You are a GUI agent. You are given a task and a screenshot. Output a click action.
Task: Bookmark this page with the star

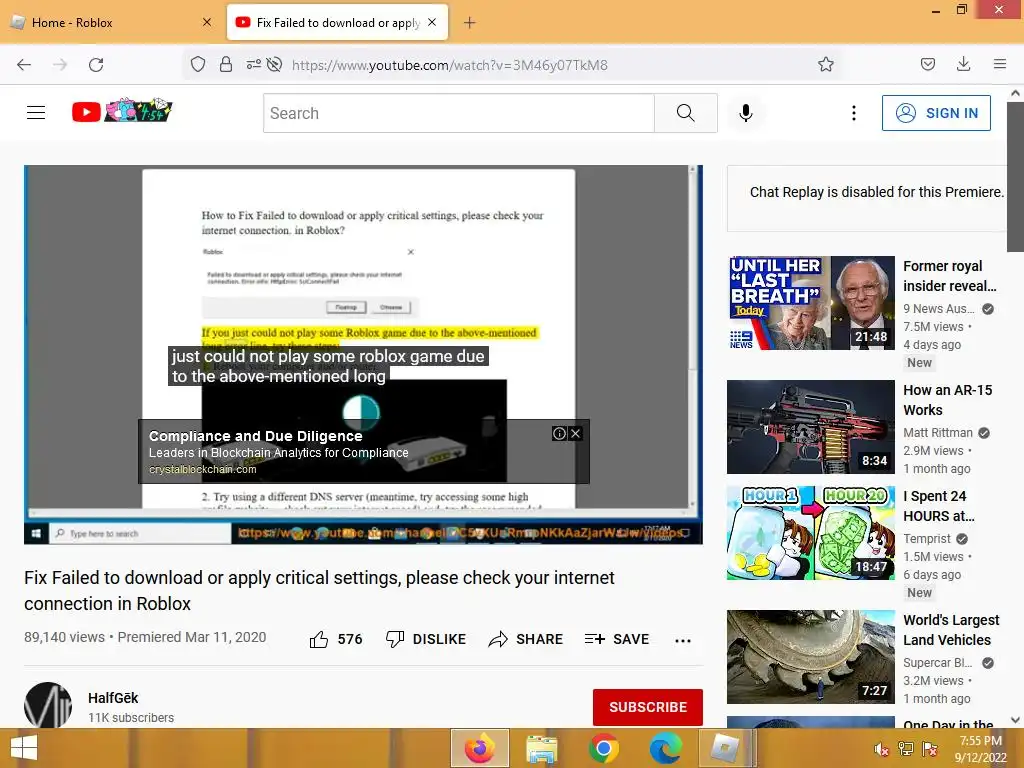coord(825,65)
